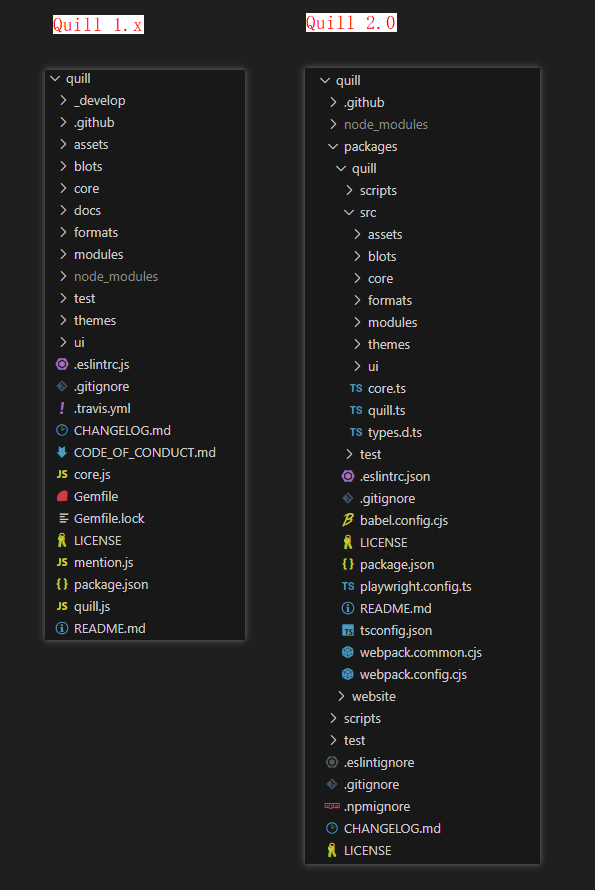Expand the docs folder in Quill 1.x
595x890 pixels.
[63, 211]
